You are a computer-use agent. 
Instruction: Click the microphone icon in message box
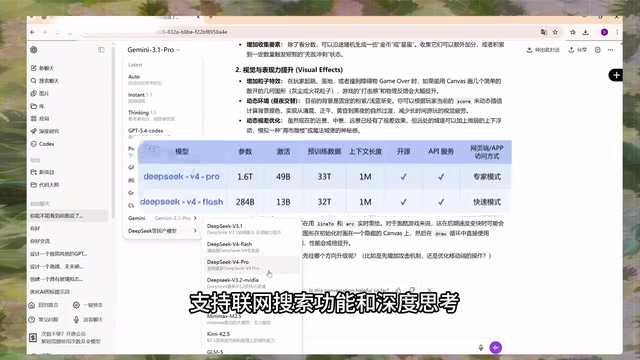[x=481, y=347]
